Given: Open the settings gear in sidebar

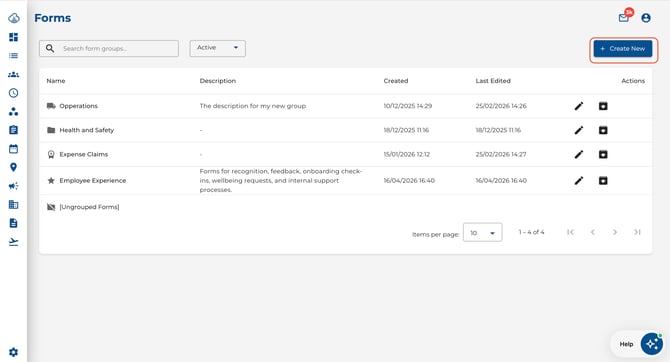Looking at the screenshot, I should coord(13,352).
